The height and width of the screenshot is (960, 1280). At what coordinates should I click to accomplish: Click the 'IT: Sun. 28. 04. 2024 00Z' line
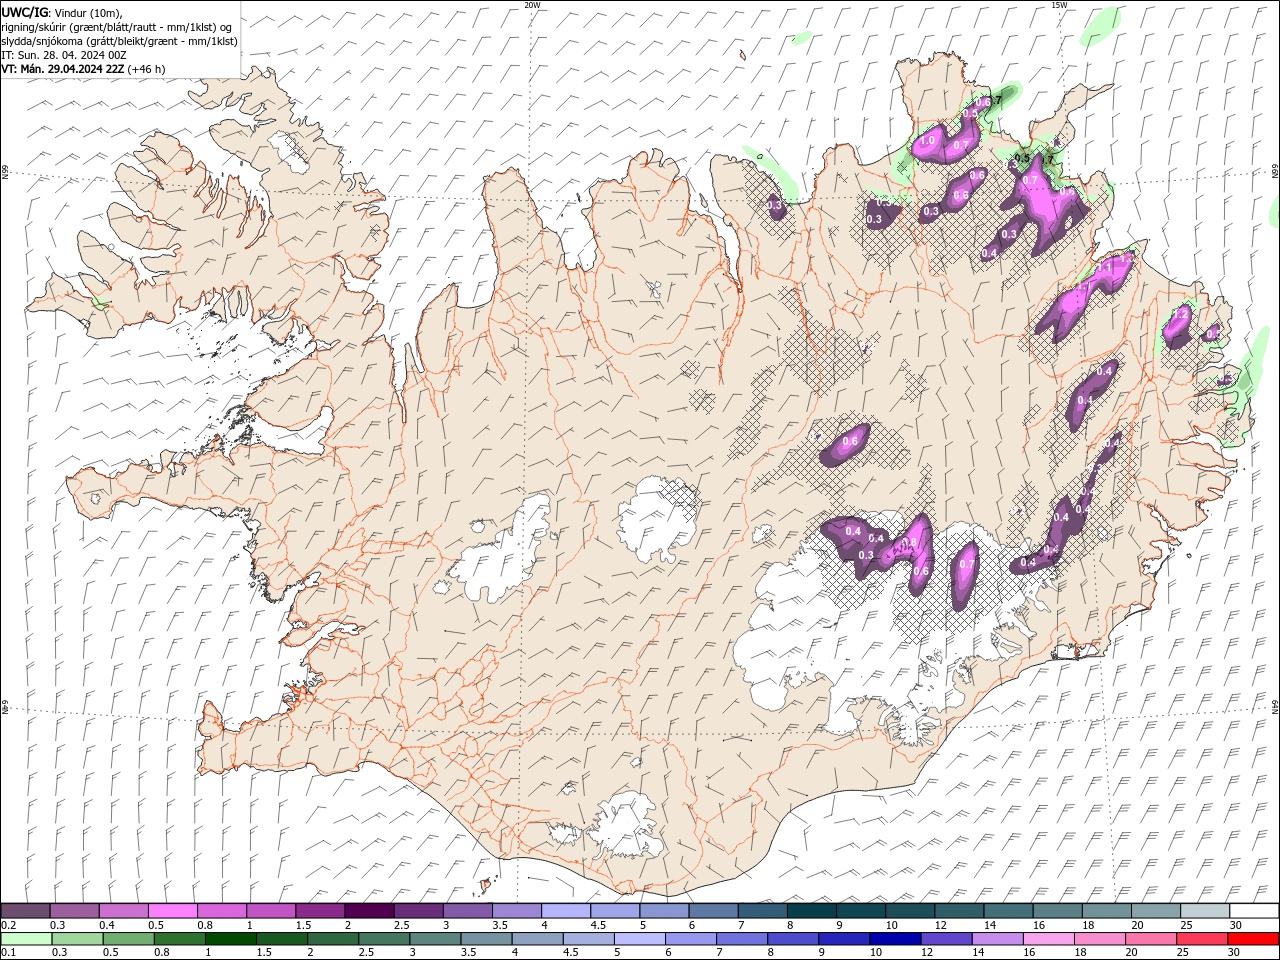(x=65, y=55)
